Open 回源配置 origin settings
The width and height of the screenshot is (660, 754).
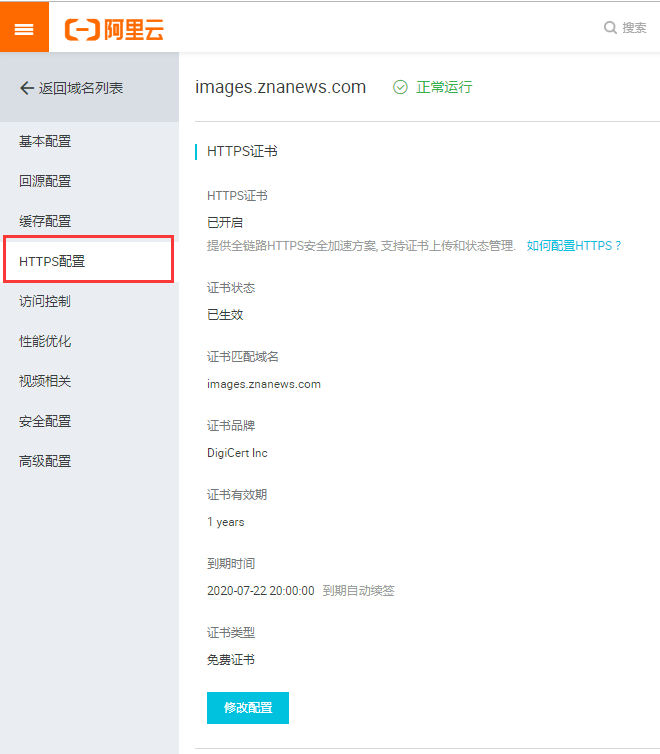[x=45, y=181]
